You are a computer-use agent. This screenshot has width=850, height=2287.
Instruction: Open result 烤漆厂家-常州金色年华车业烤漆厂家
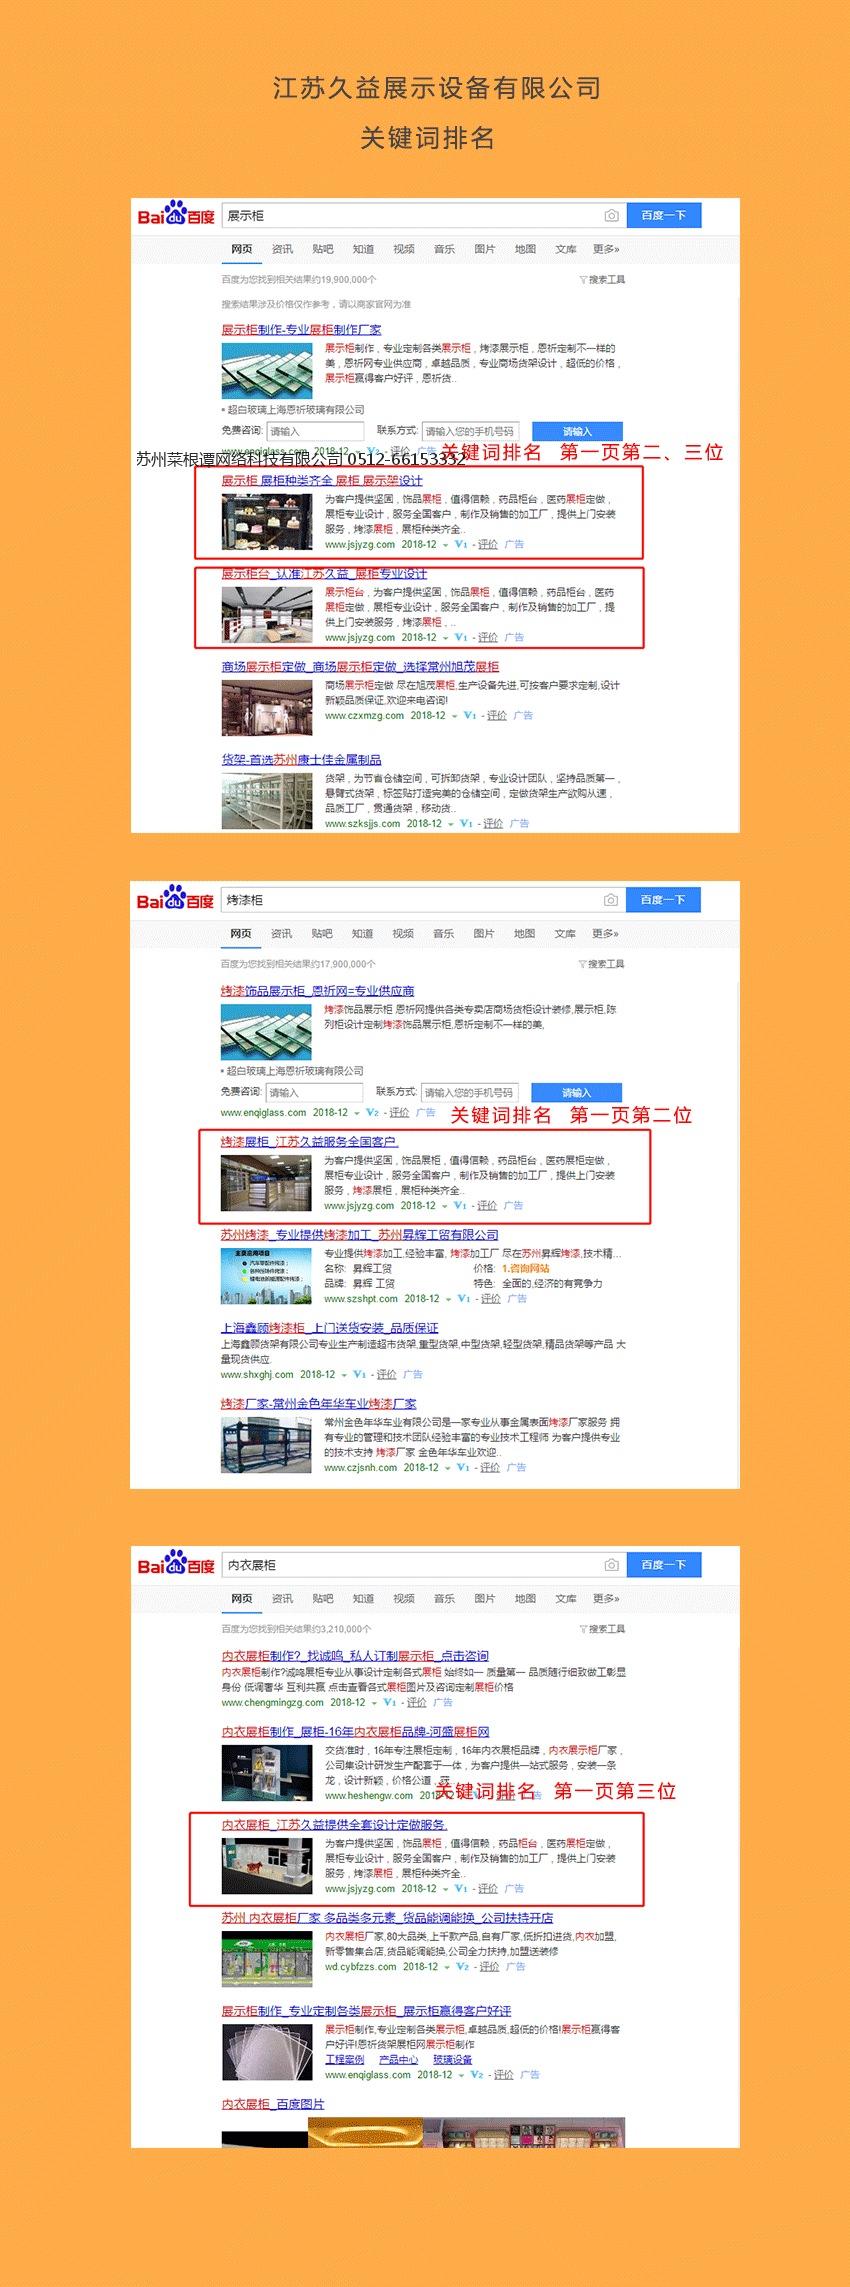tap(318, 1404)
